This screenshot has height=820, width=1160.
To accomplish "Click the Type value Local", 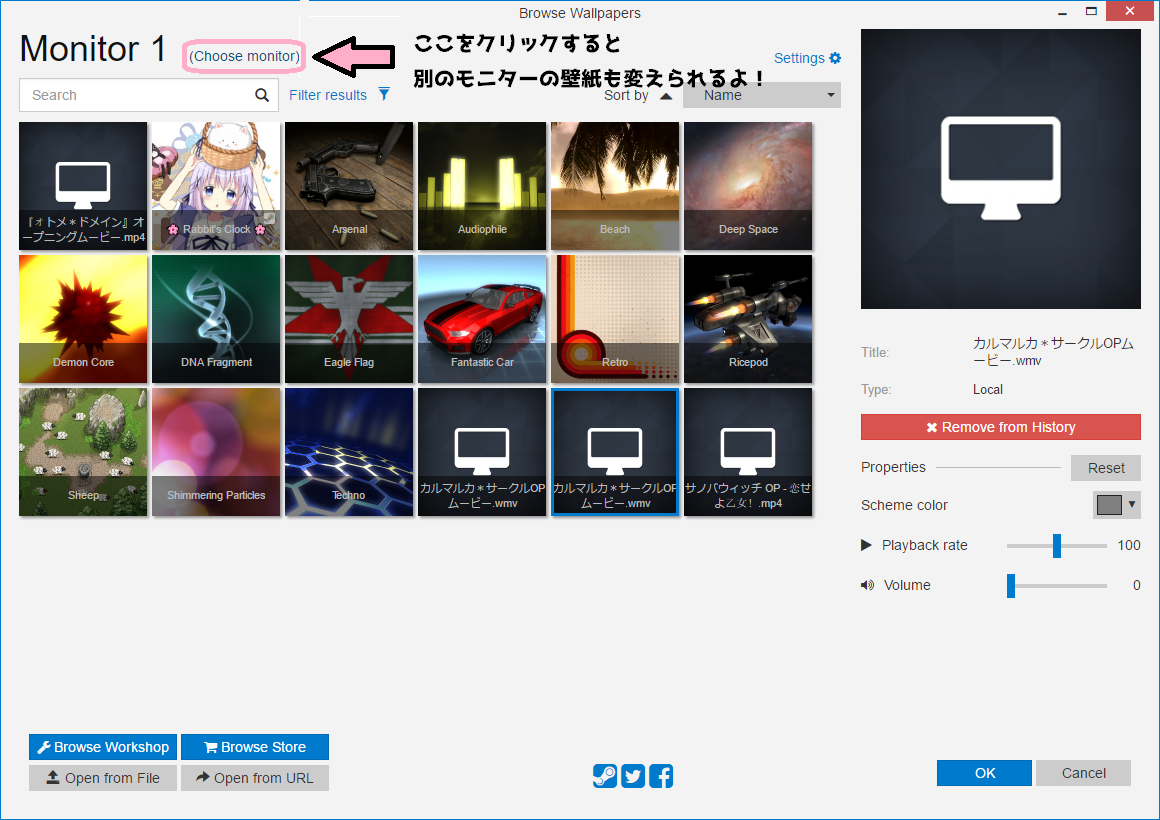I will 988,389.
